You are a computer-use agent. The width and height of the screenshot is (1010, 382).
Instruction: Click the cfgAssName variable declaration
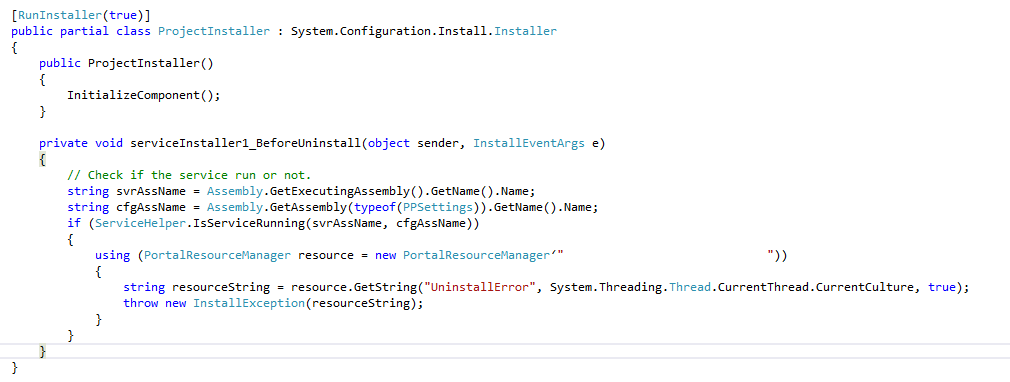151,207
